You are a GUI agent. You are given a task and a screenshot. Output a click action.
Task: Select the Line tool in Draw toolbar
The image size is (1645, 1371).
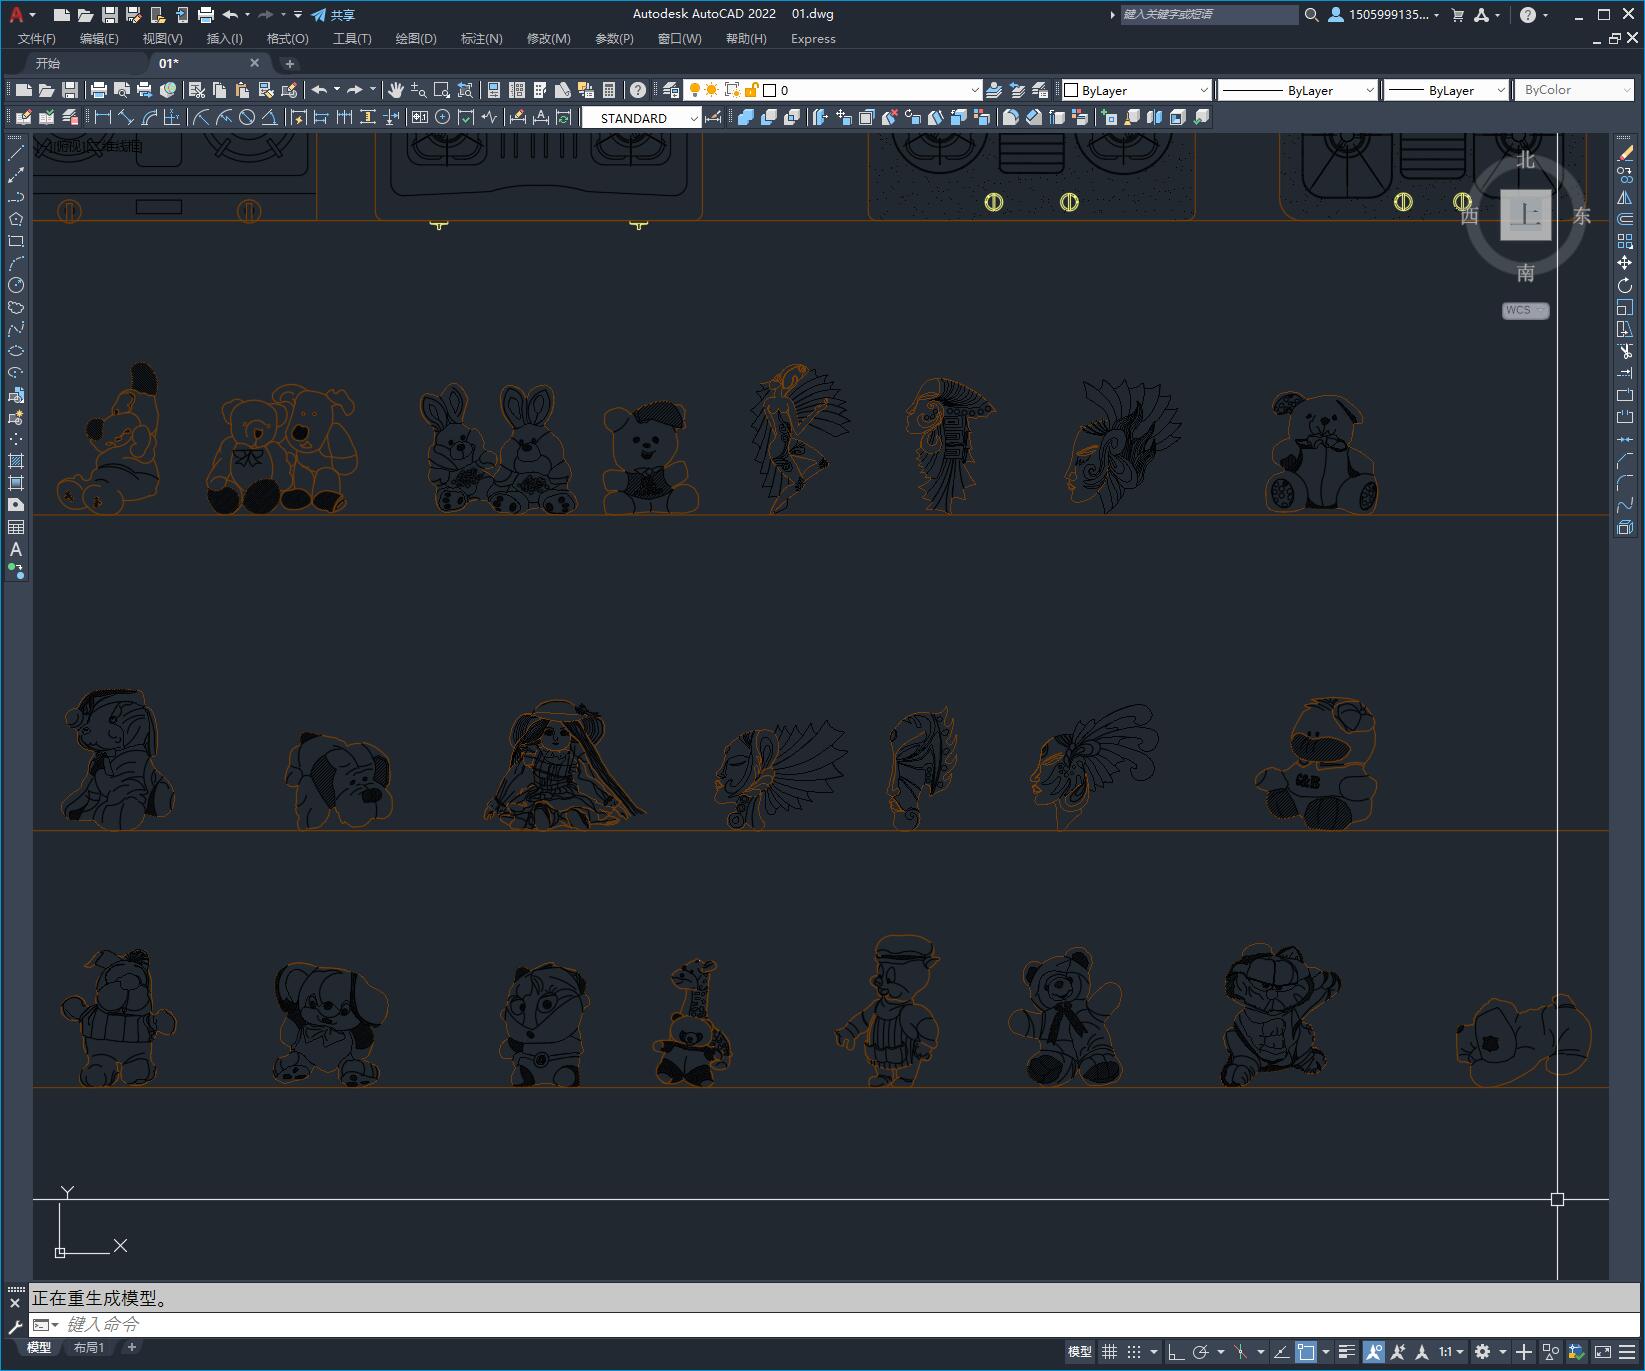[x=16, y=153]
